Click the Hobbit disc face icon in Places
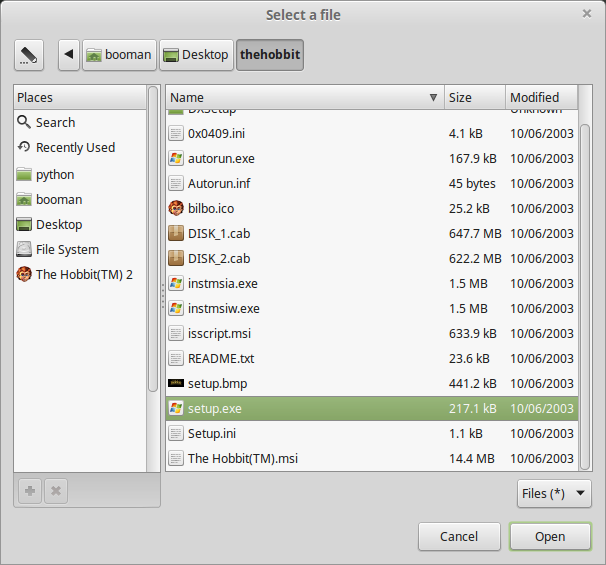 point(24,274)
